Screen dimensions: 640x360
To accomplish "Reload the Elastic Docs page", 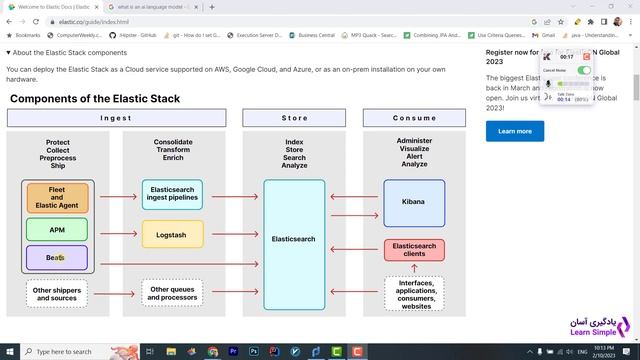I will coord(36,22).
